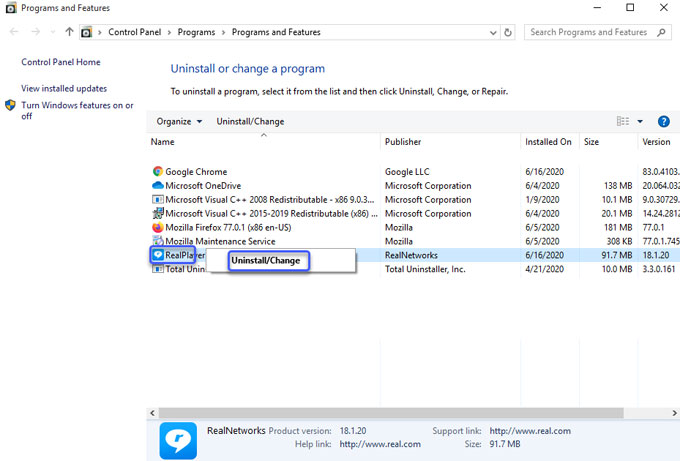Click Uninstall/Change in the toolbar

(250, 121)
